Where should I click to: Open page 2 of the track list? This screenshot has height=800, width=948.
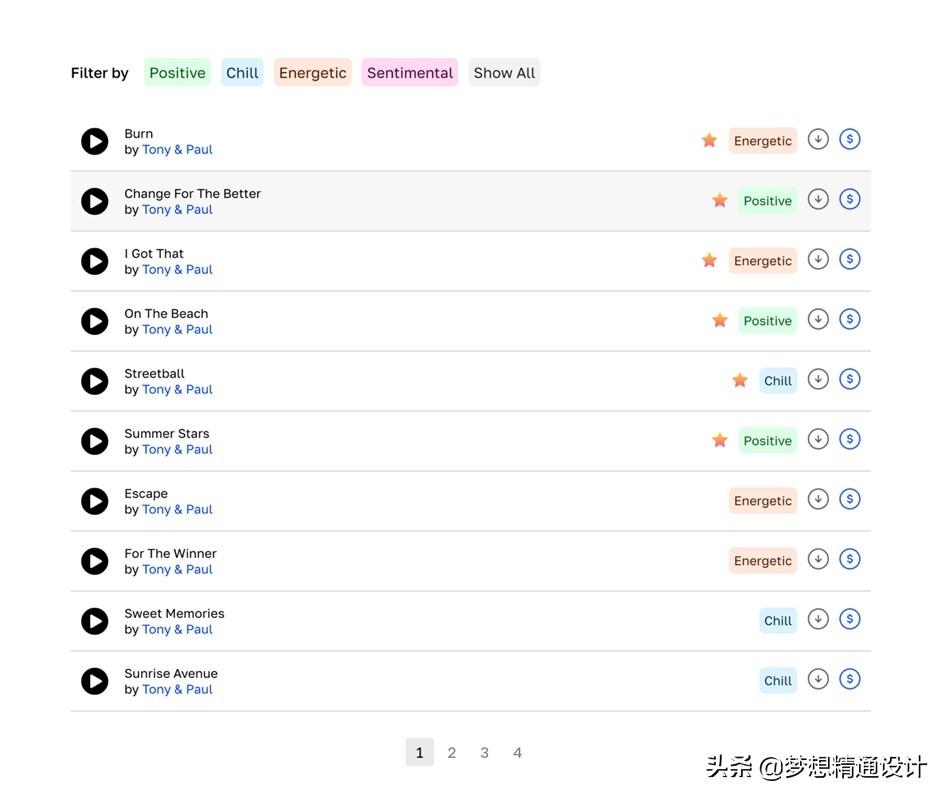click(452, 752)
